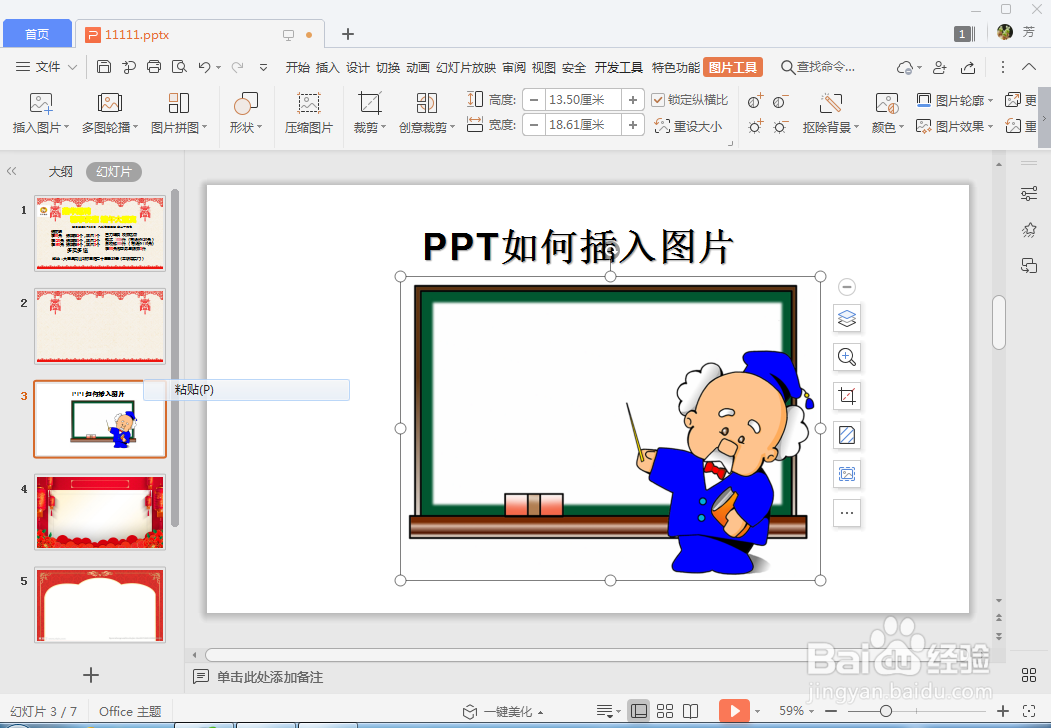
Task: Click the ellipsis on the floating toolbar
Action: 846,513
